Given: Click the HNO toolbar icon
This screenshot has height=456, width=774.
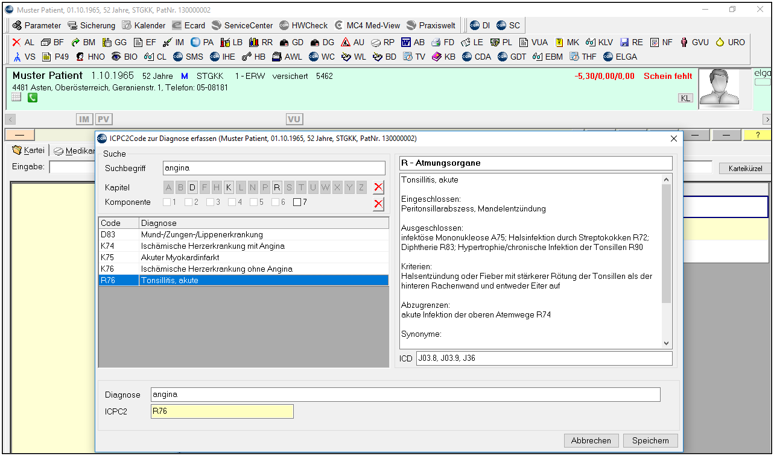Looking at the screenshot, I should (x=90, y=57).
